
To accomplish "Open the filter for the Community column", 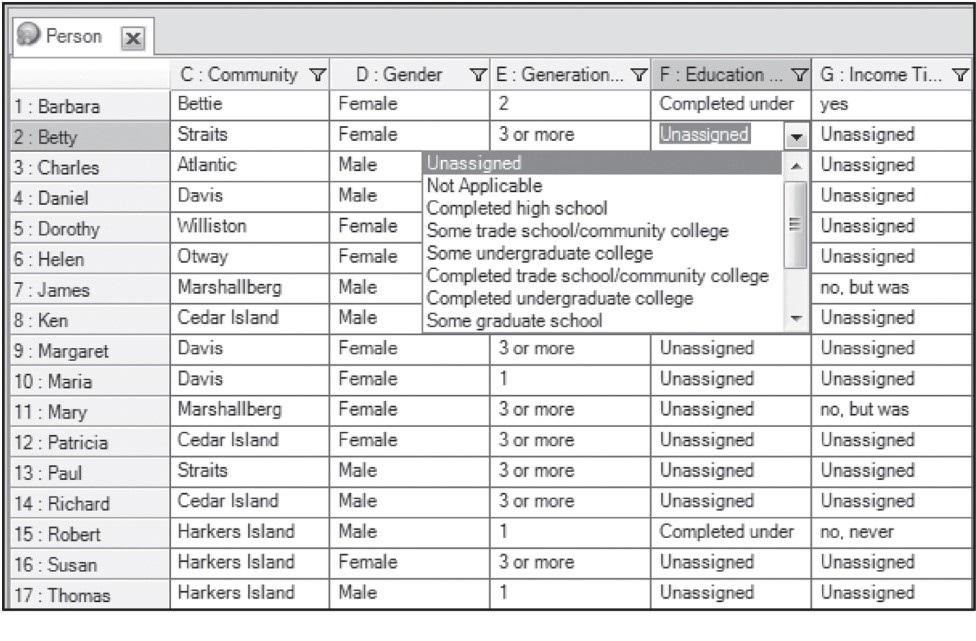I will tap(316, 73).
